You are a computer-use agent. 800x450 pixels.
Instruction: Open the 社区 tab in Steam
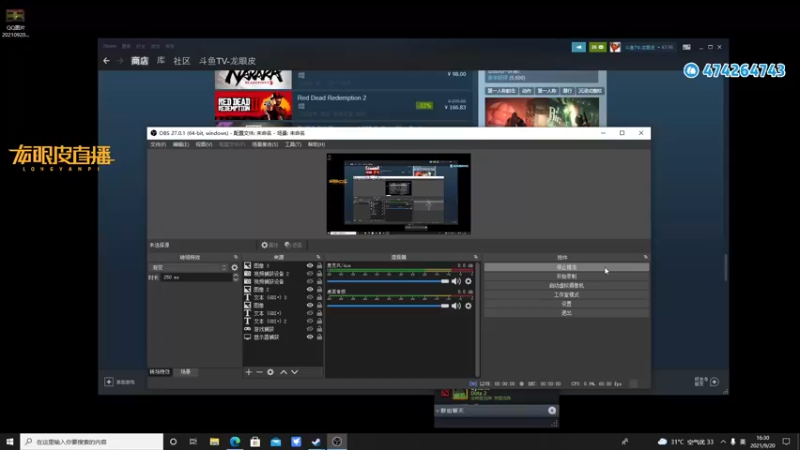pos(182,61)
